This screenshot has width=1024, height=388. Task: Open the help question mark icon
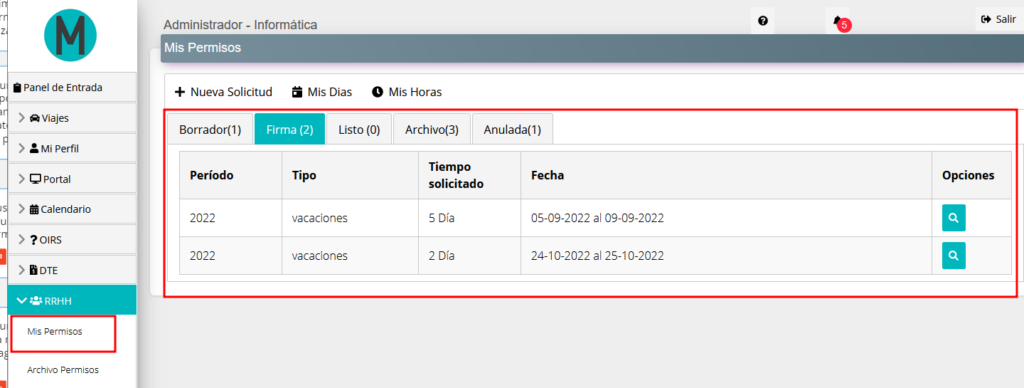[762, 21]
